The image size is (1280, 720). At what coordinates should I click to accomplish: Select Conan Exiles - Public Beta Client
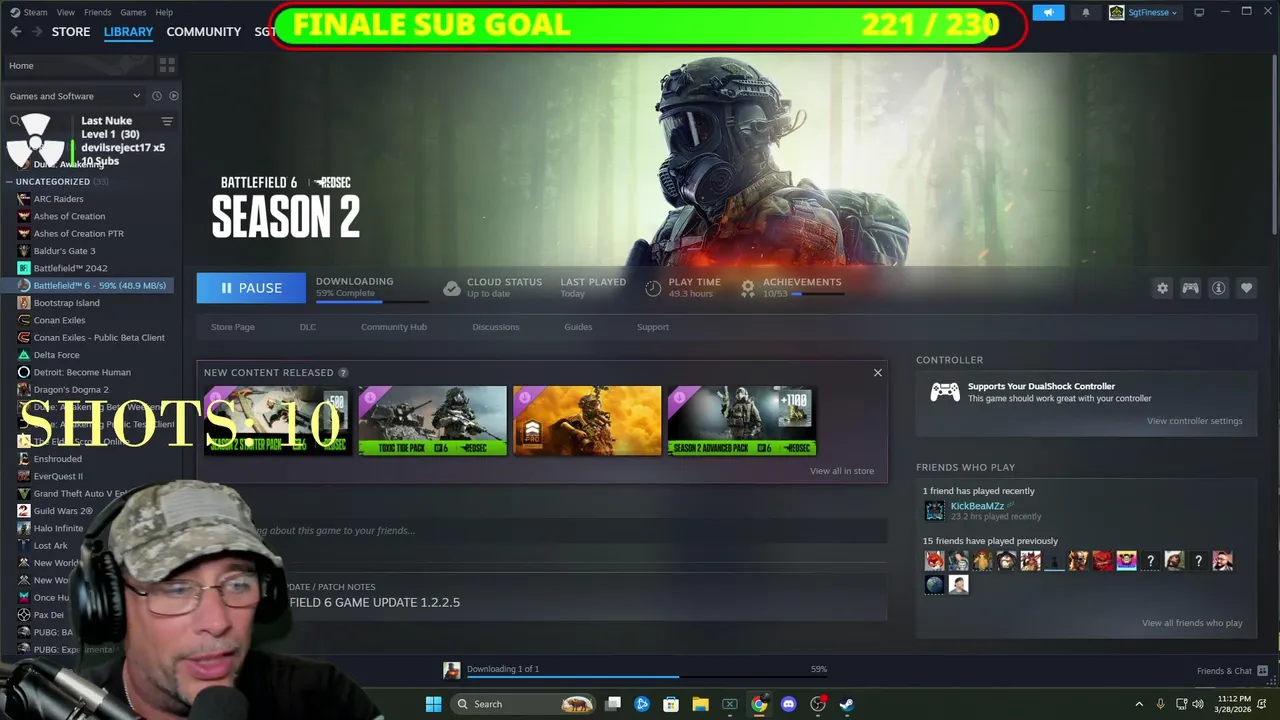click(x=99, y=338)
